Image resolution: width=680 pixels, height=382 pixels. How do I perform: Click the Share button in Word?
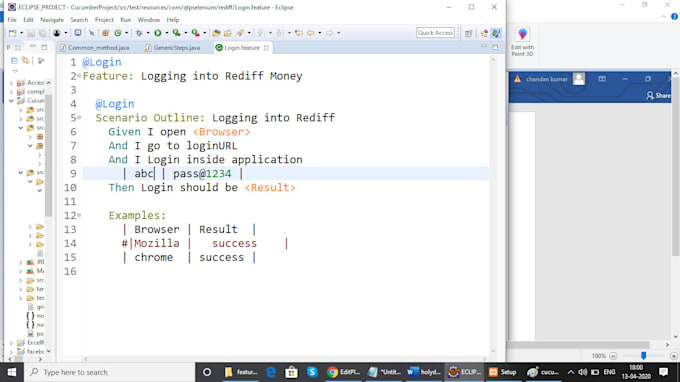click(658, 95)
